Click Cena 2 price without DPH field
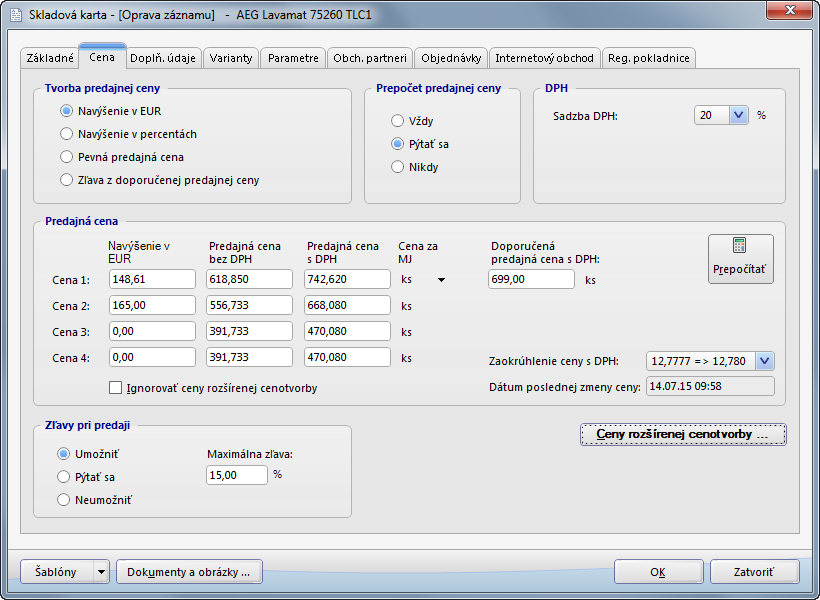The width and height of the screenshot is (820, 600). (249, 305)
